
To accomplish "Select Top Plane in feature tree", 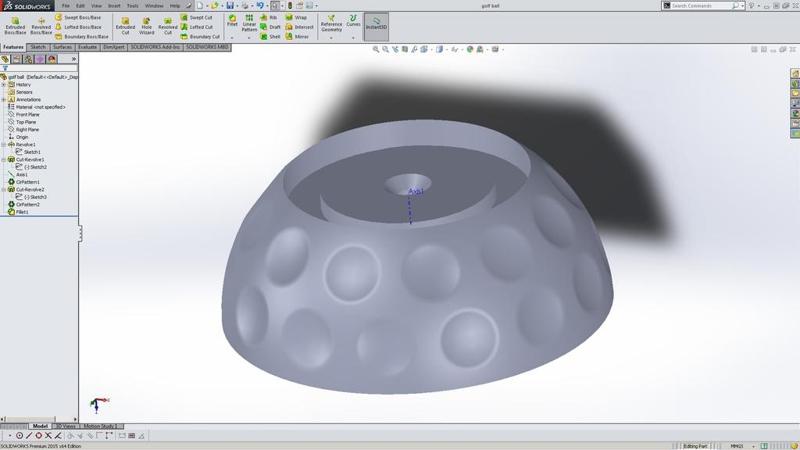I will coord(21,122).
